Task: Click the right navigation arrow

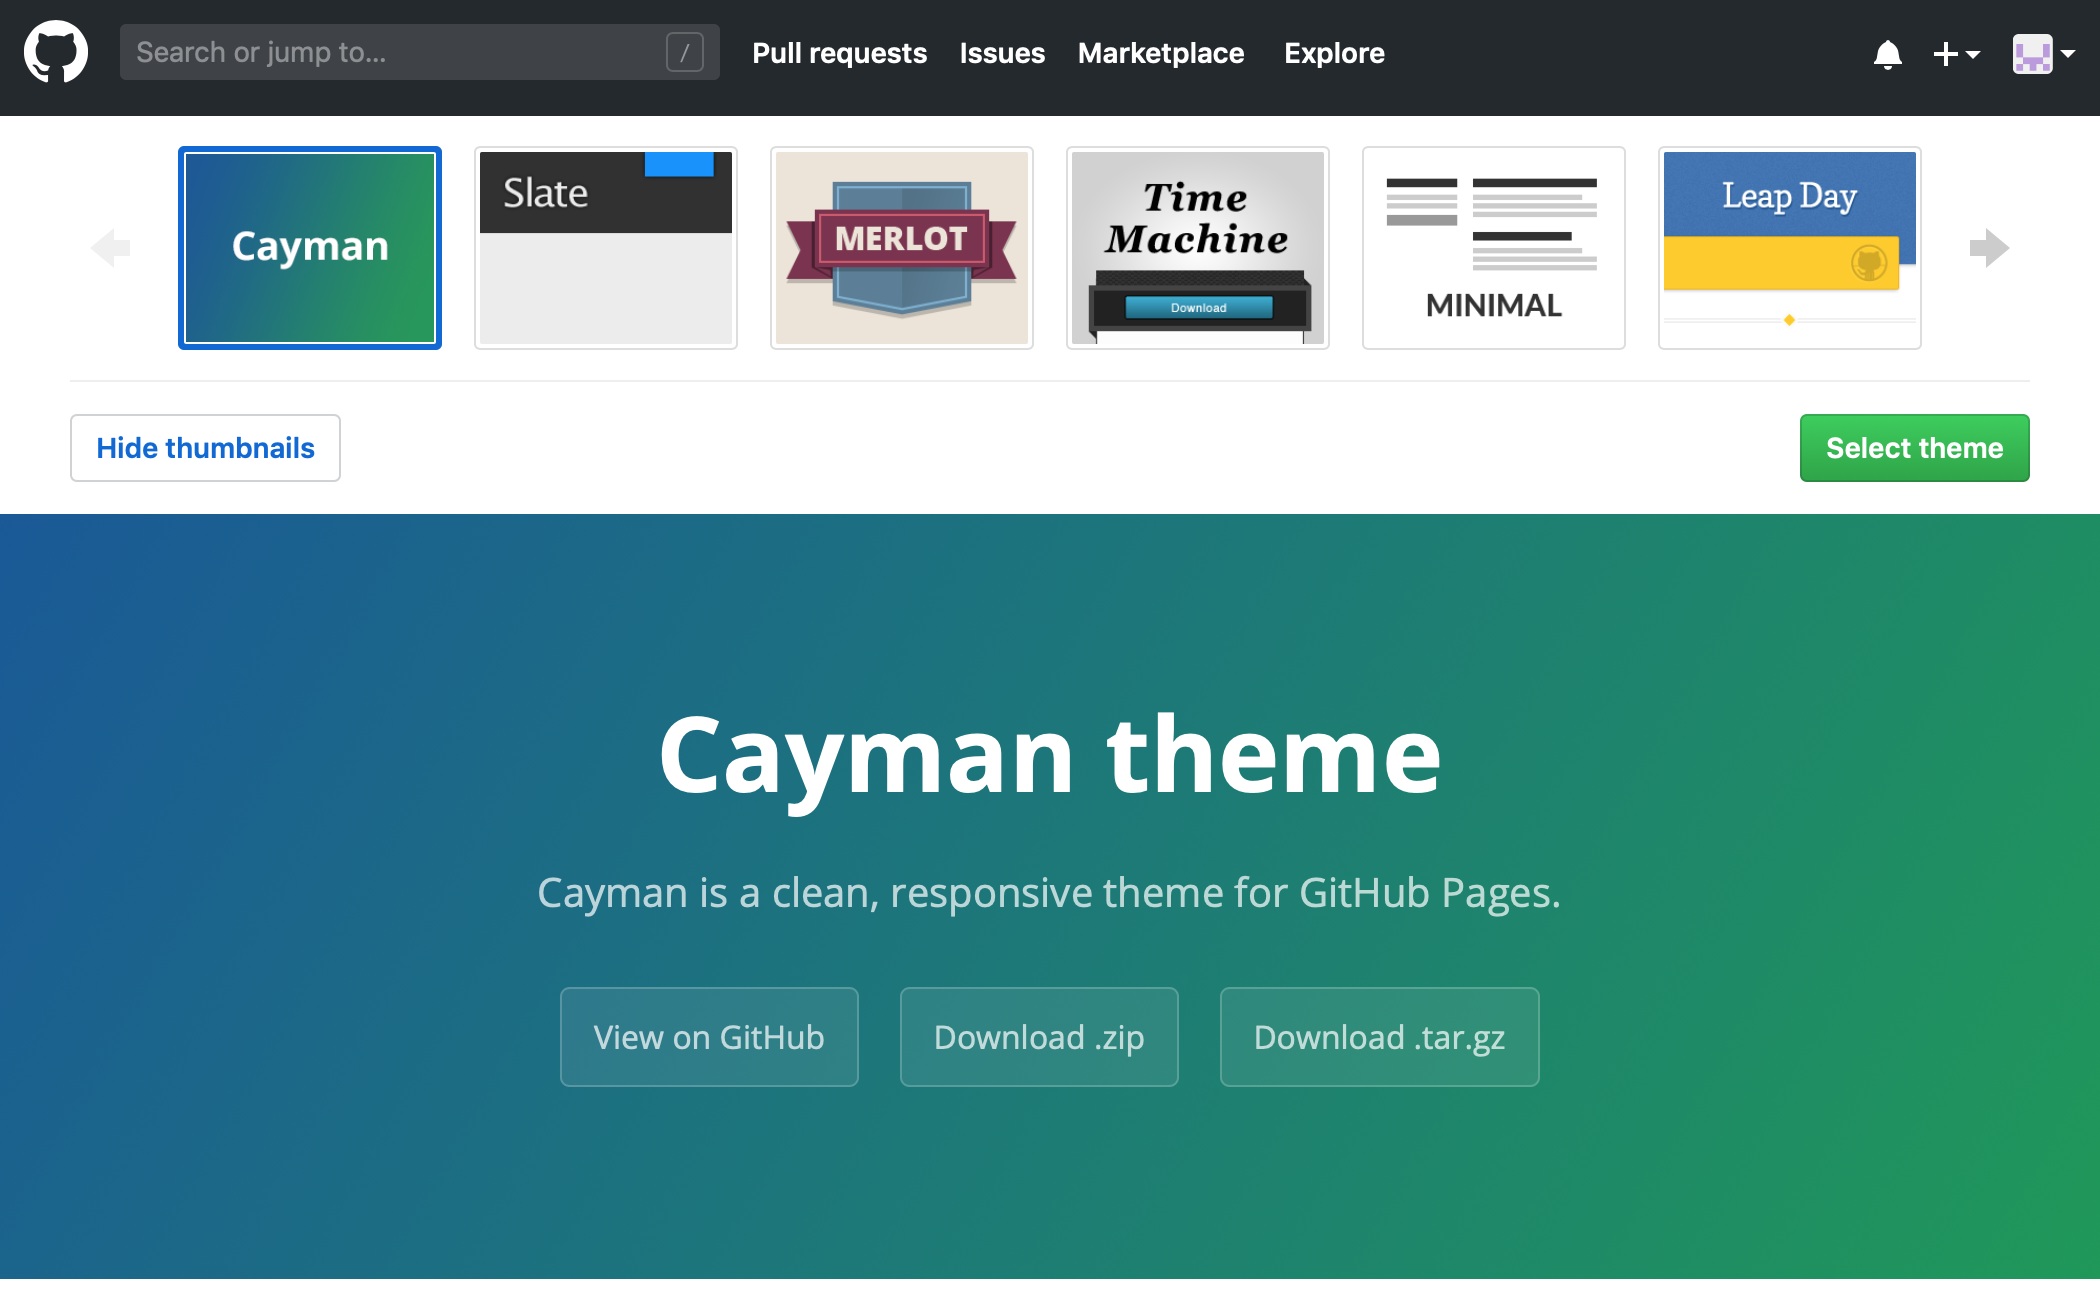Action: 1989,248
